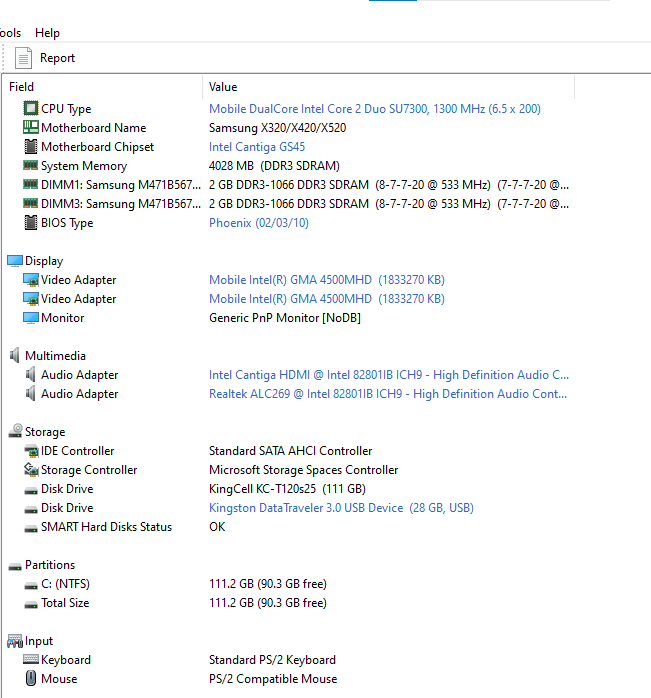The image size is (651, 698).
Task: Click the Report document icon
Action: pyautogui.click(x=23, y=58)
